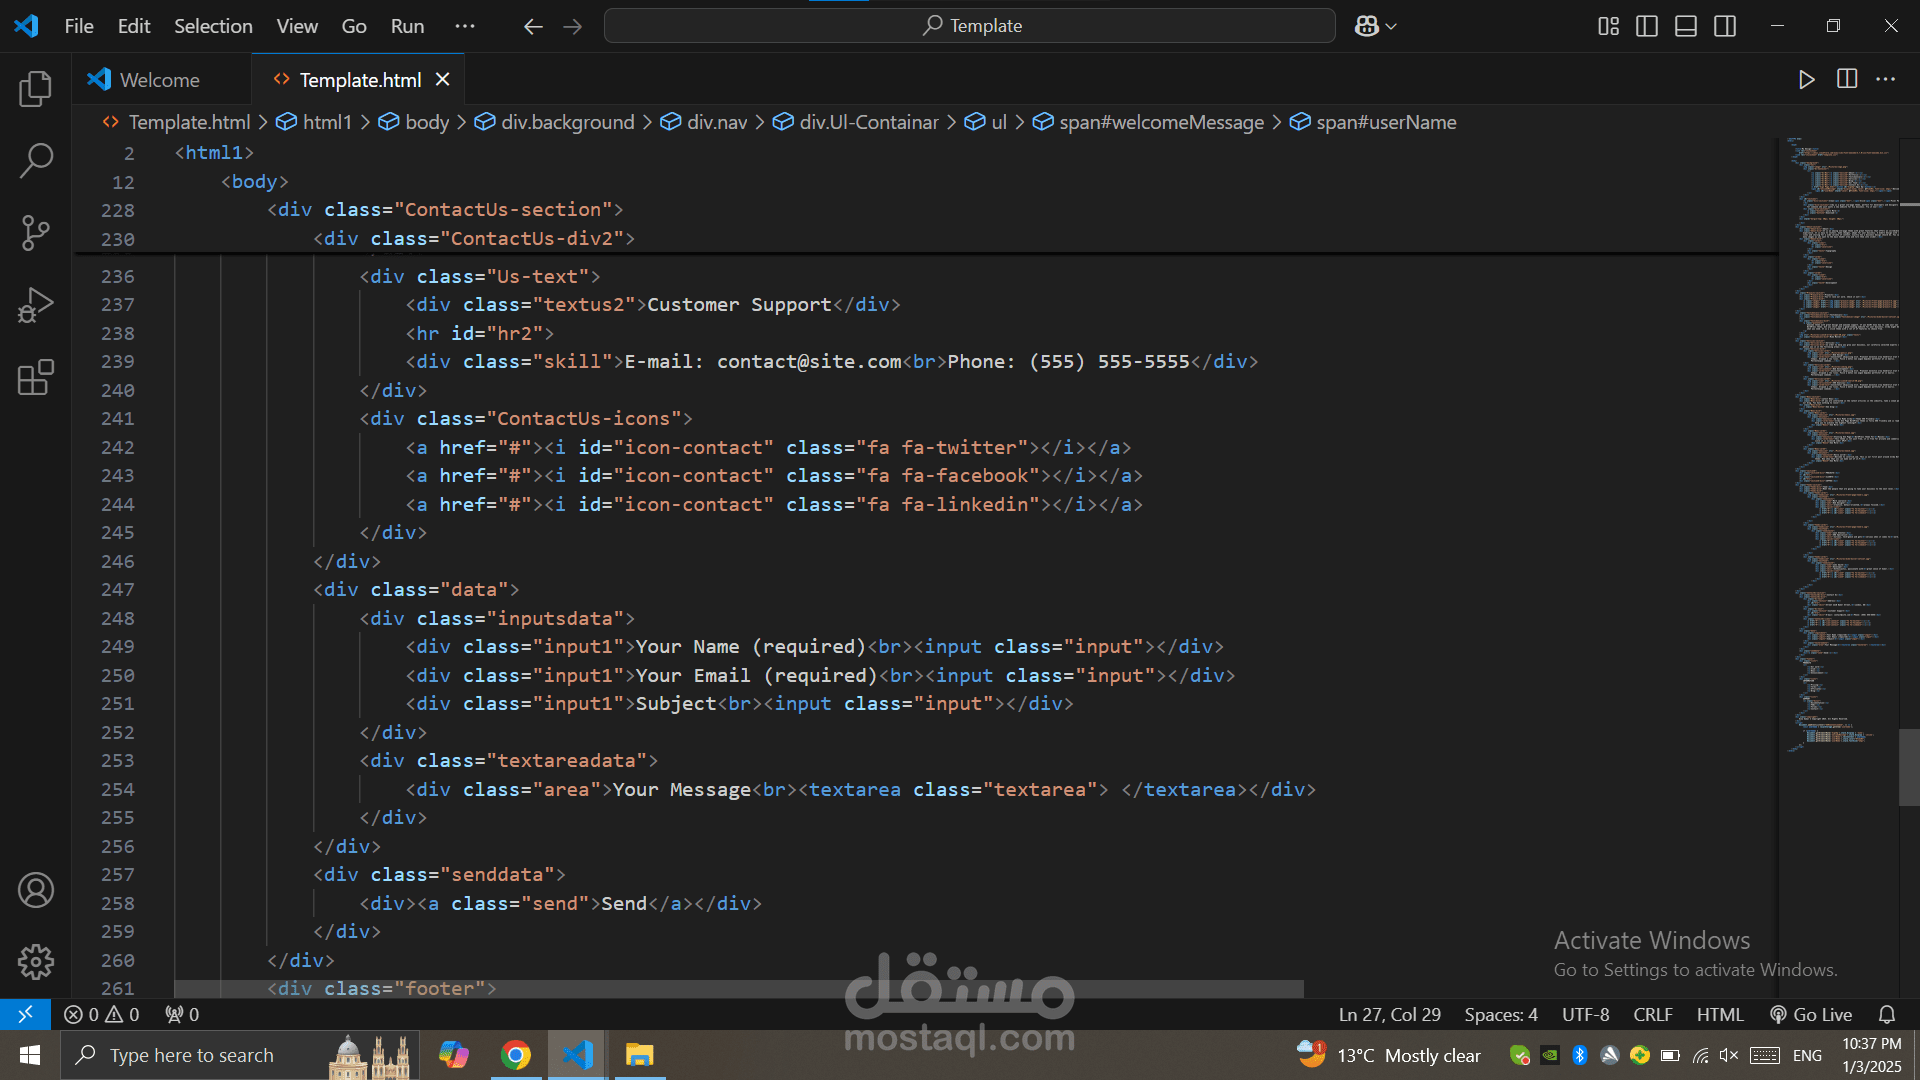Open the HTML language mode selector

1719,1014
